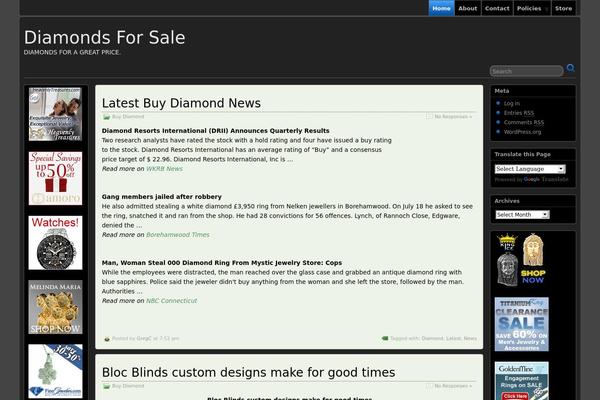Open the About page

tap(468, 8)
